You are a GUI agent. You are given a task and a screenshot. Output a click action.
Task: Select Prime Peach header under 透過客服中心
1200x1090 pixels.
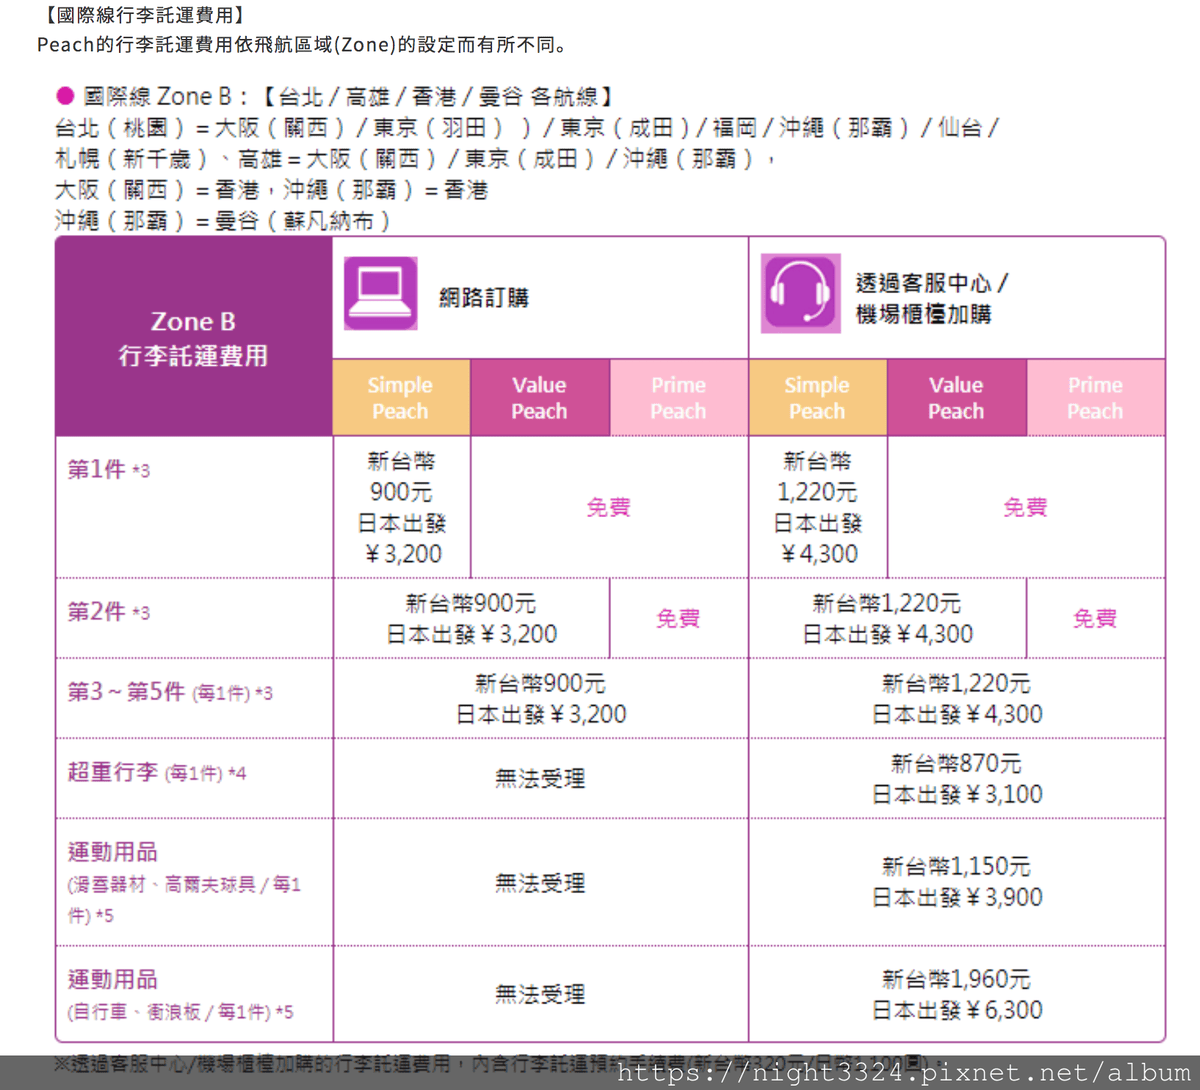(1096, 398)
